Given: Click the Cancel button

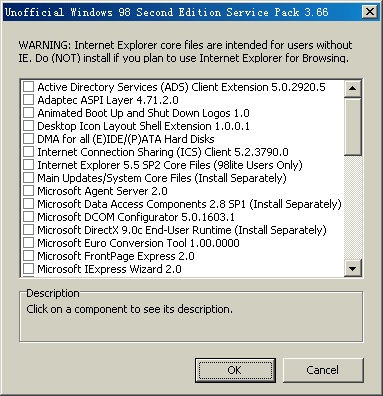Looking at the screenshot, I should click(323, 370).
